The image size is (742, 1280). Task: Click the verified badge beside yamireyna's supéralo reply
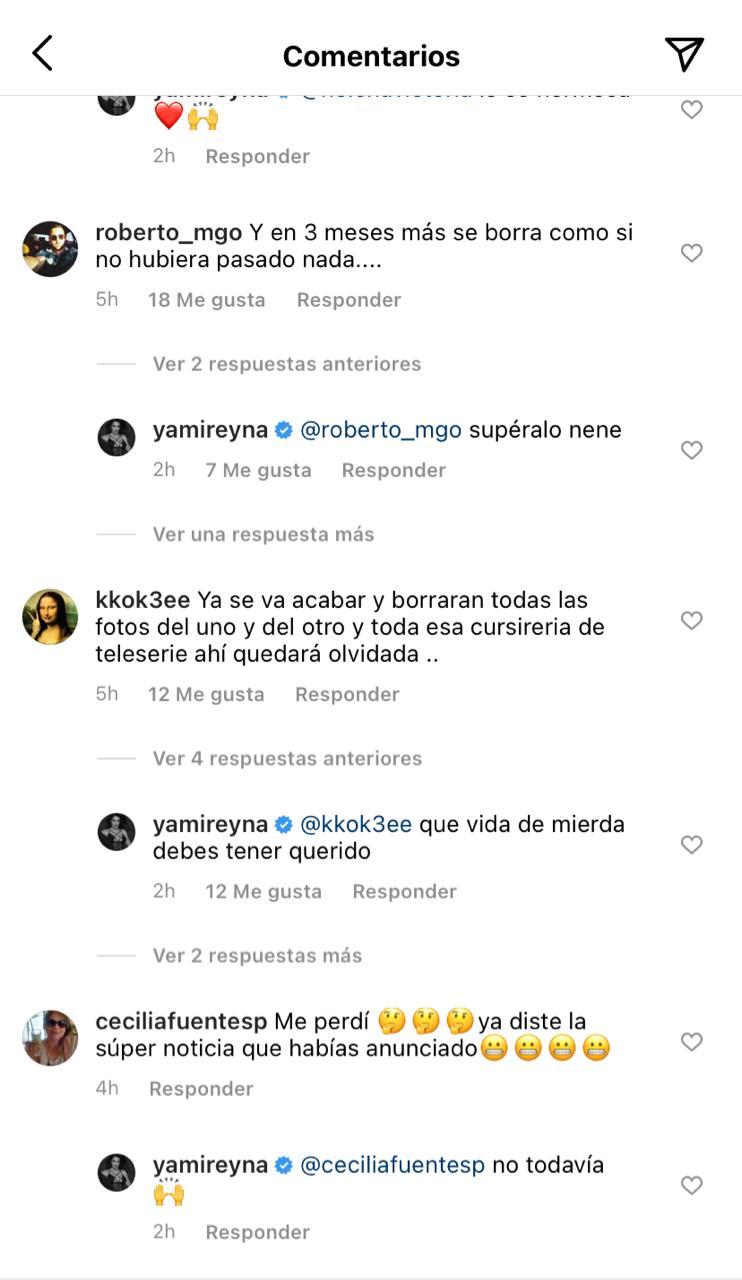(281, 429)
